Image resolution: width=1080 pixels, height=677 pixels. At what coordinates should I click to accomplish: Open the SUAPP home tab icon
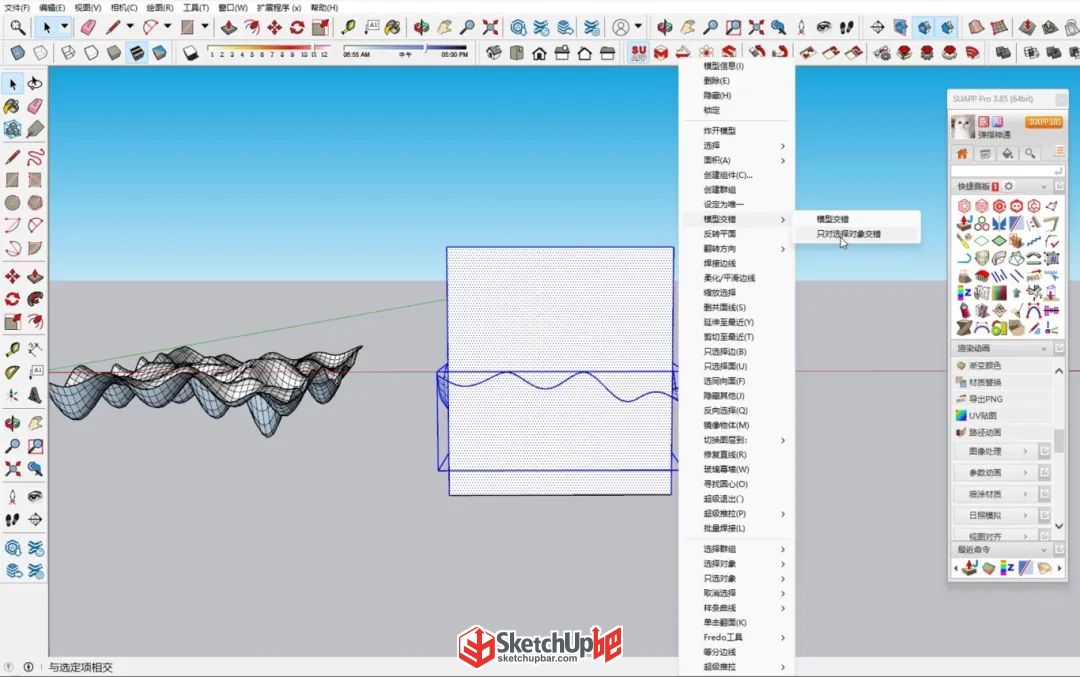962,154
